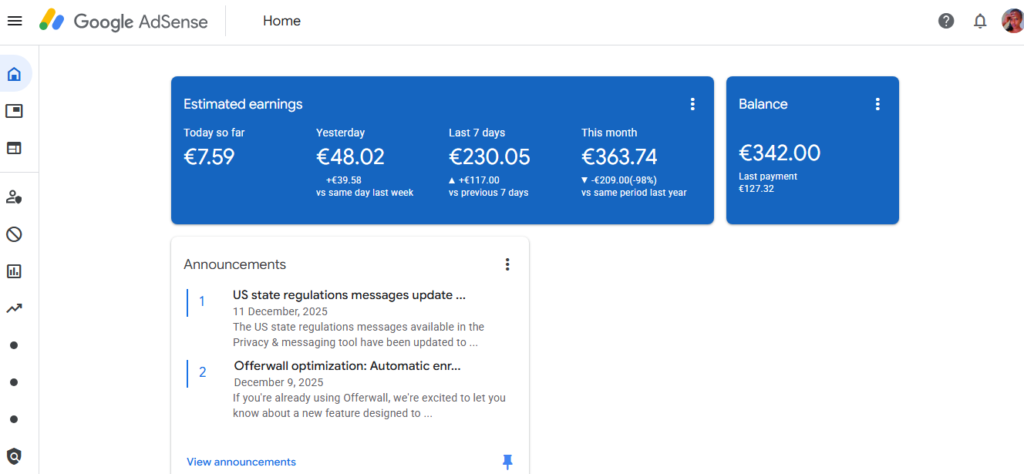
Task: Open the hamburger main menu
Action: pyautogui.click(x=14, y=21)
